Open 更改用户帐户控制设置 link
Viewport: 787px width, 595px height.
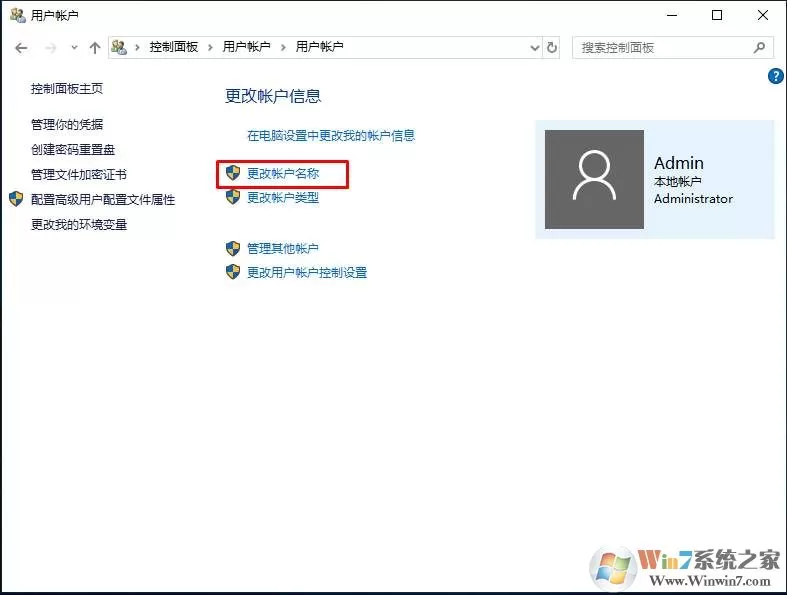[307, 273]
